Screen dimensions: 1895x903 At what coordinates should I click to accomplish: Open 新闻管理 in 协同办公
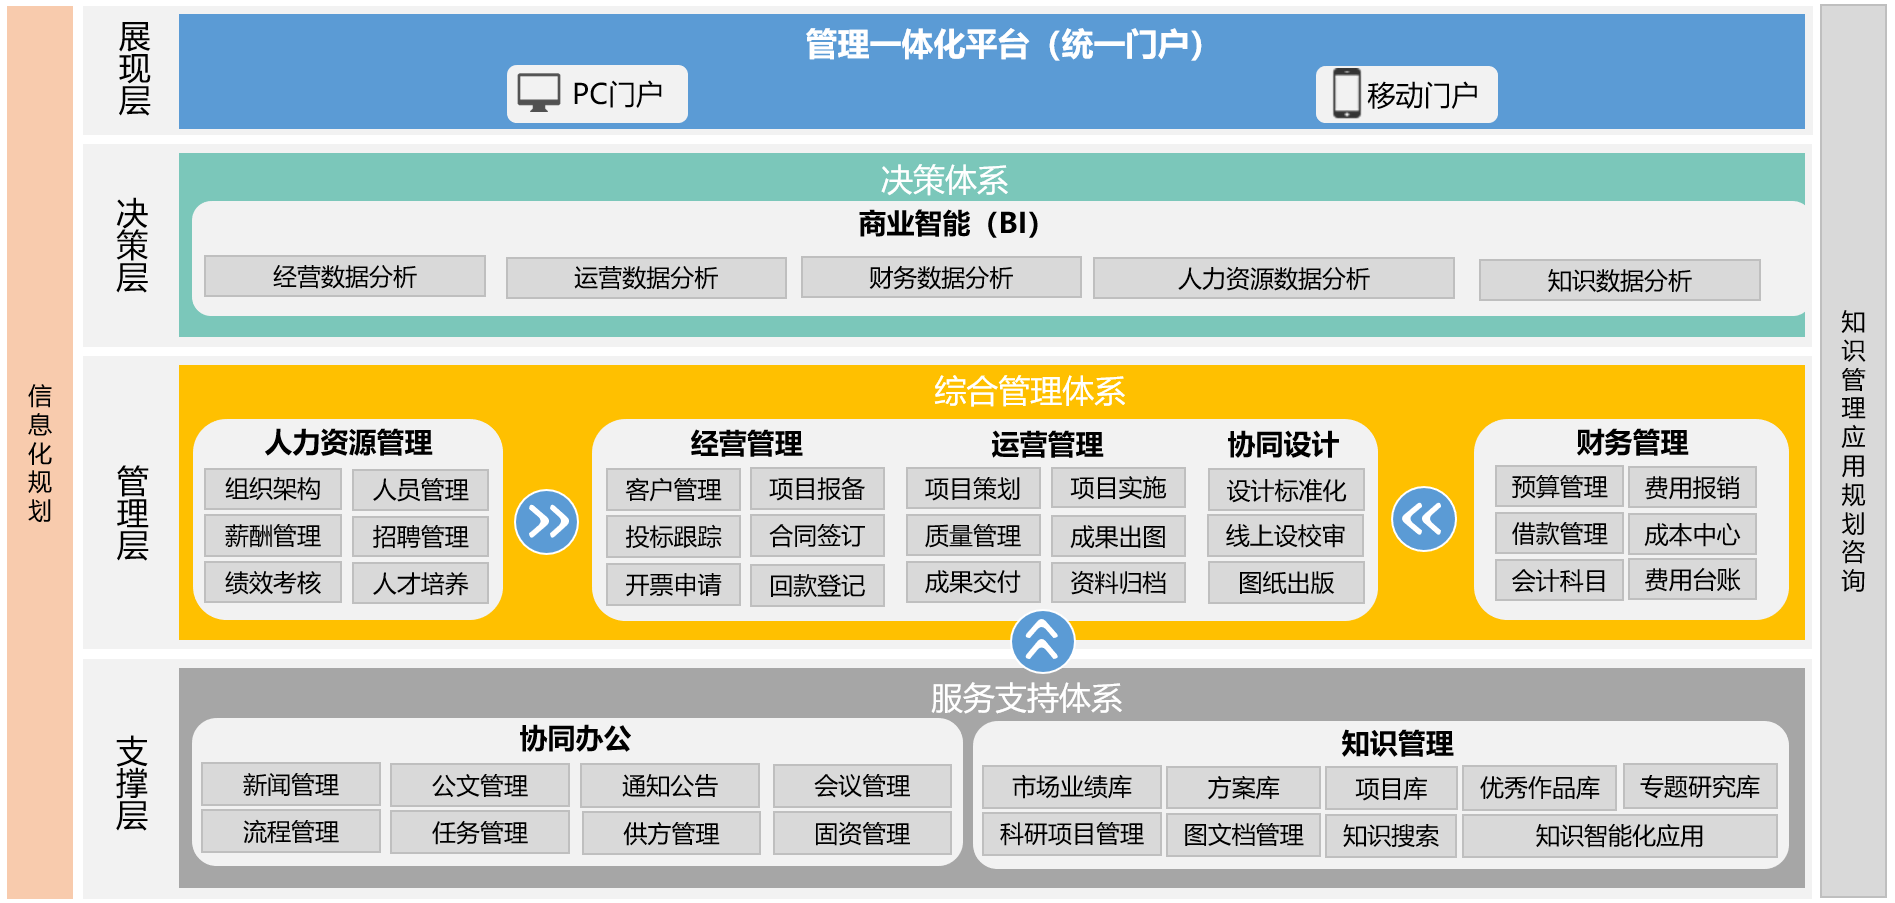[291, 785]
